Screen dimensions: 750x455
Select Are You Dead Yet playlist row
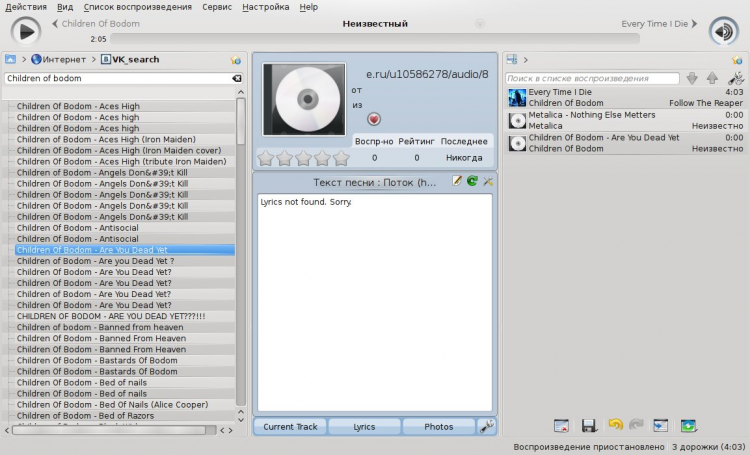pyautogui.click(x=626, y=143)
